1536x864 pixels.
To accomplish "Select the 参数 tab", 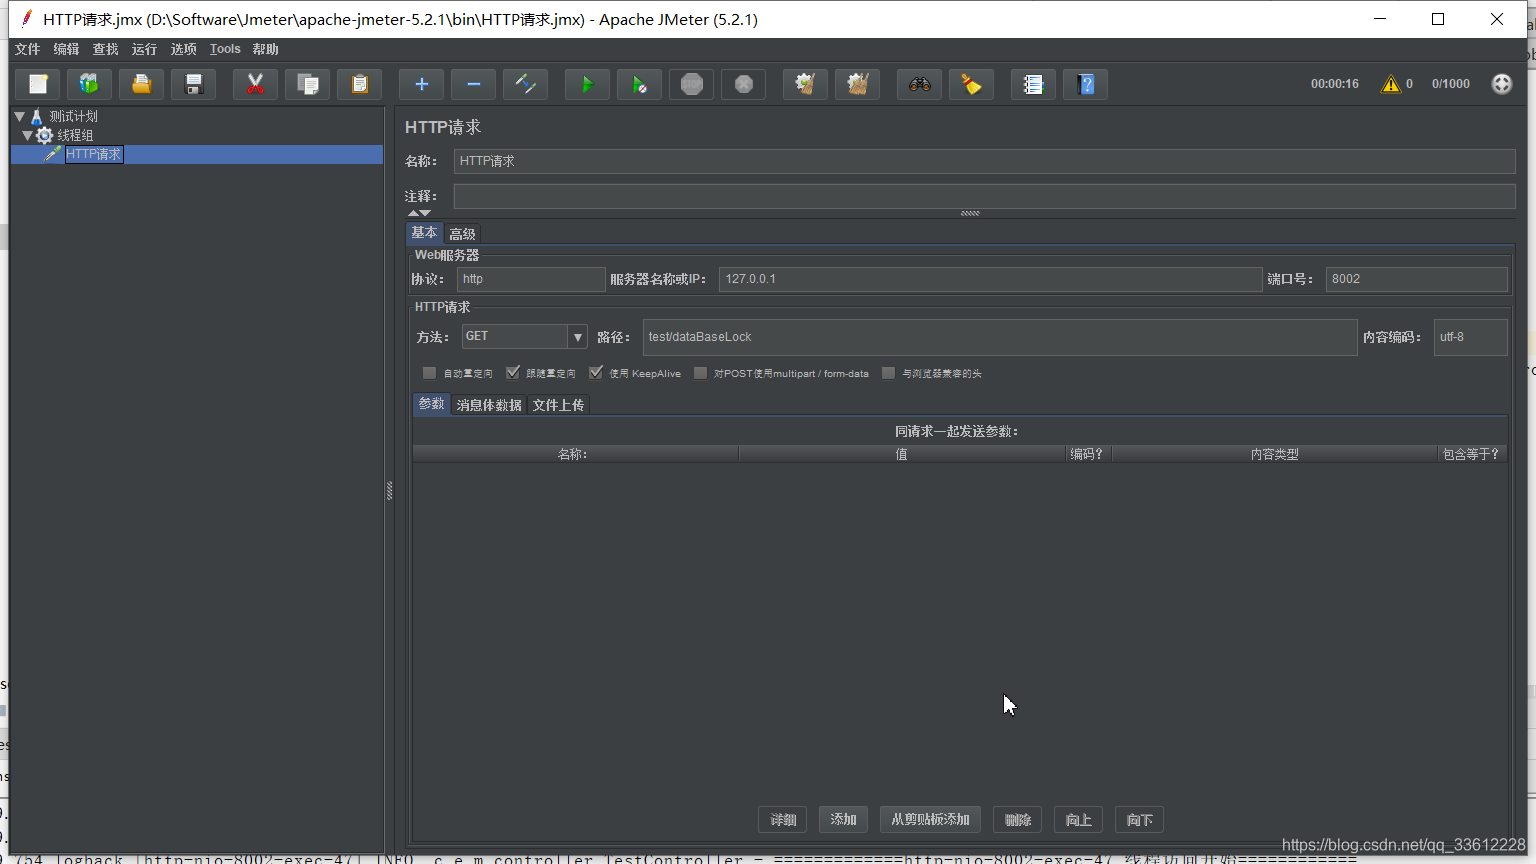I will (431, 404).
